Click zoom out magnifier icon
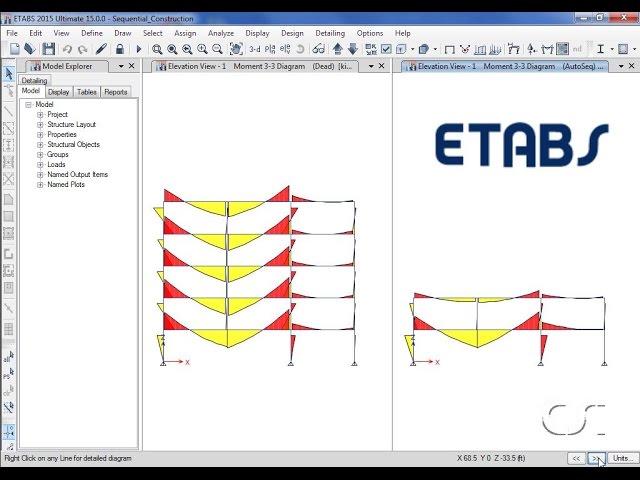 tap(218, 49)
